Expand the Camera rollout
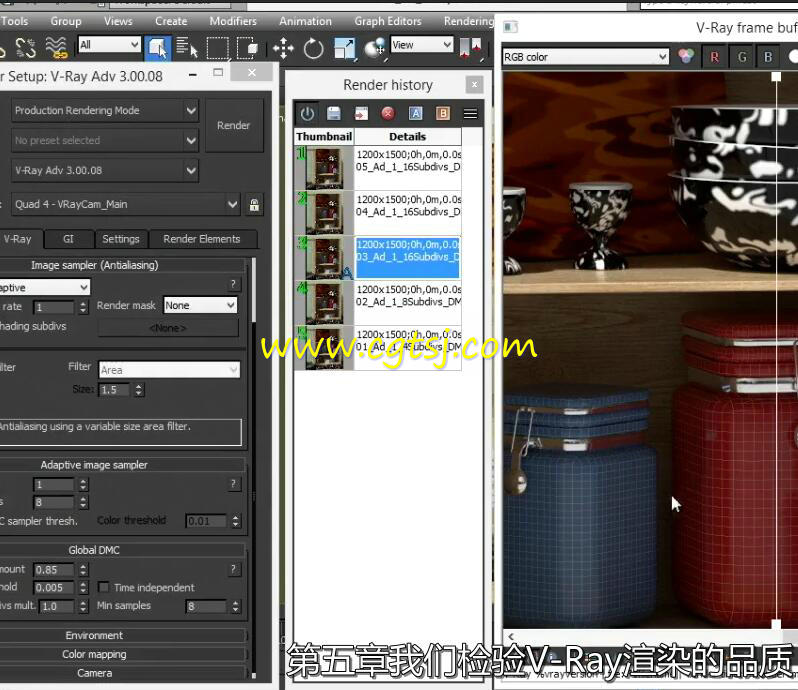Screen dimensions: 798x690 tap(95, 673)
